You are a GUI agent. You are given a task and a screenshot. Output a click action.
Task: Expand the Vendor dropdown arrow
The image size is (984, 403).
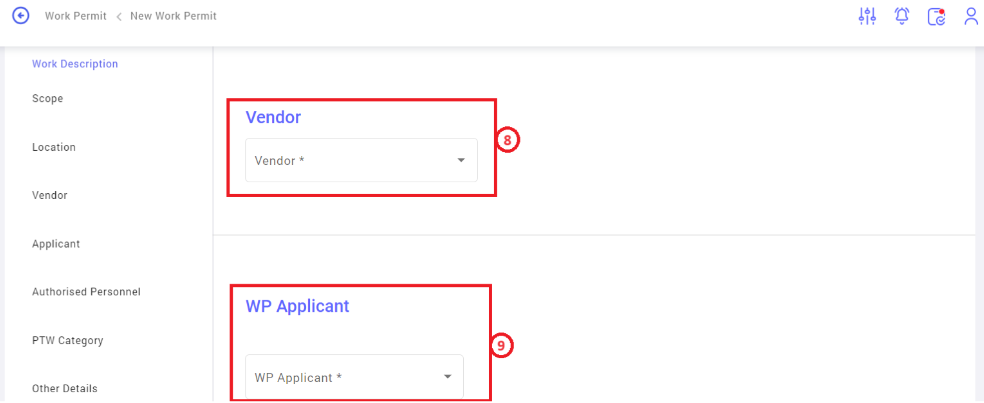[461, 161]
